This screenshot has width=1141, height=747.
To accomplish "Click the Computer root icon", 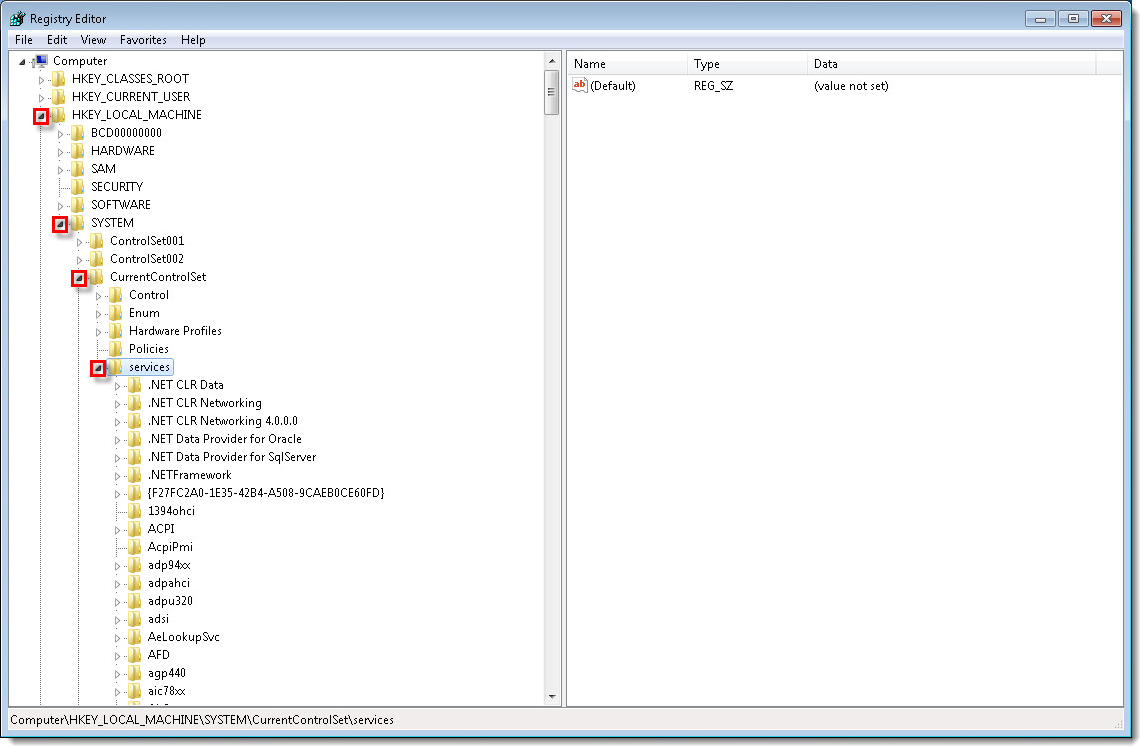I will [40, 60].
